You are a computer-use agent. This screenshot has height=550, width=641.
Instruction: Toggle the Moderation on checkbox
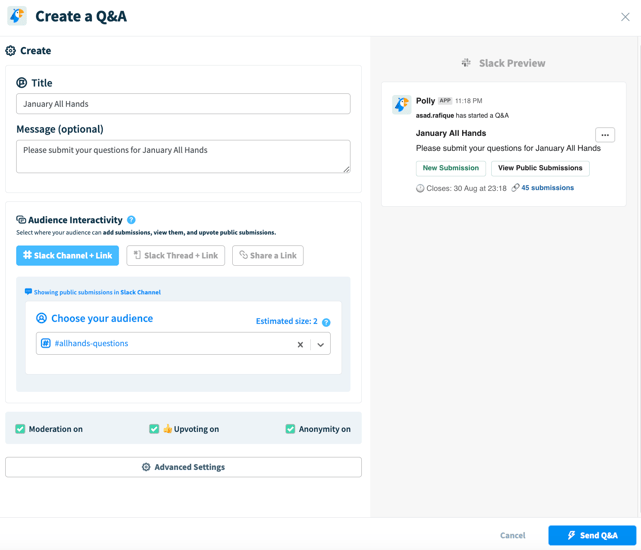[20, 429]
